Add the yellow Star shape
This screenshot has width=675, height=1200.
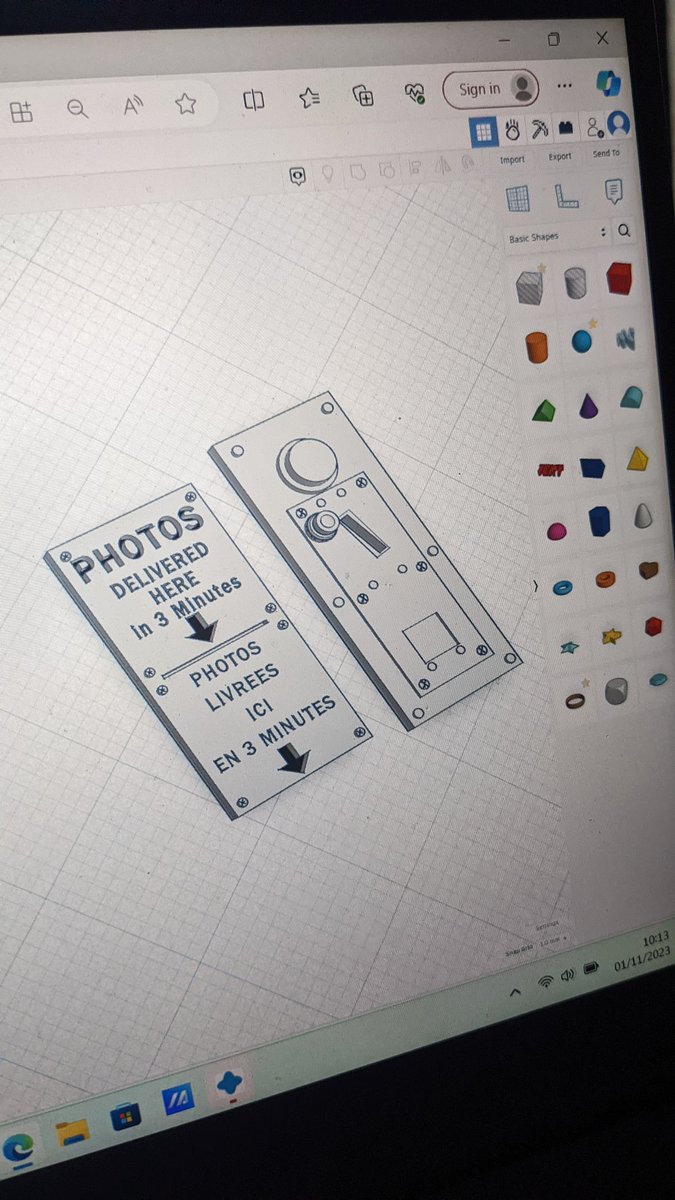point(611,636)
